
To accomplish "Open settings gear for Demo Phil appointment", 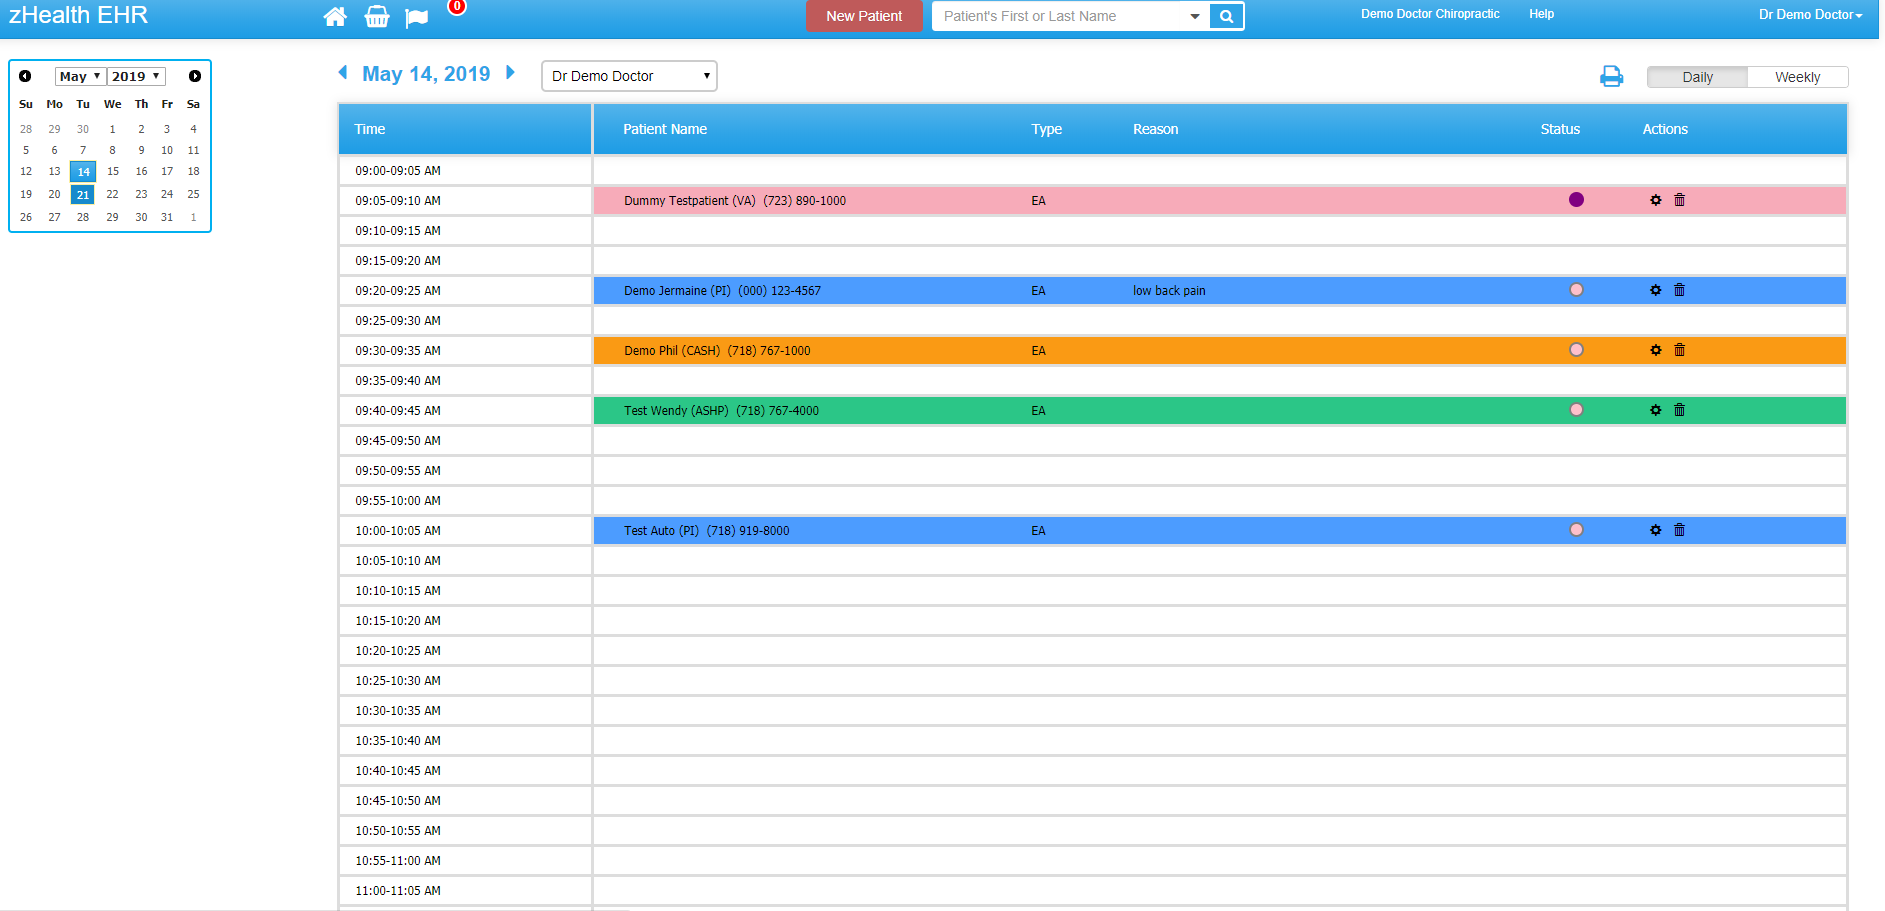I will click(1656, 350).
